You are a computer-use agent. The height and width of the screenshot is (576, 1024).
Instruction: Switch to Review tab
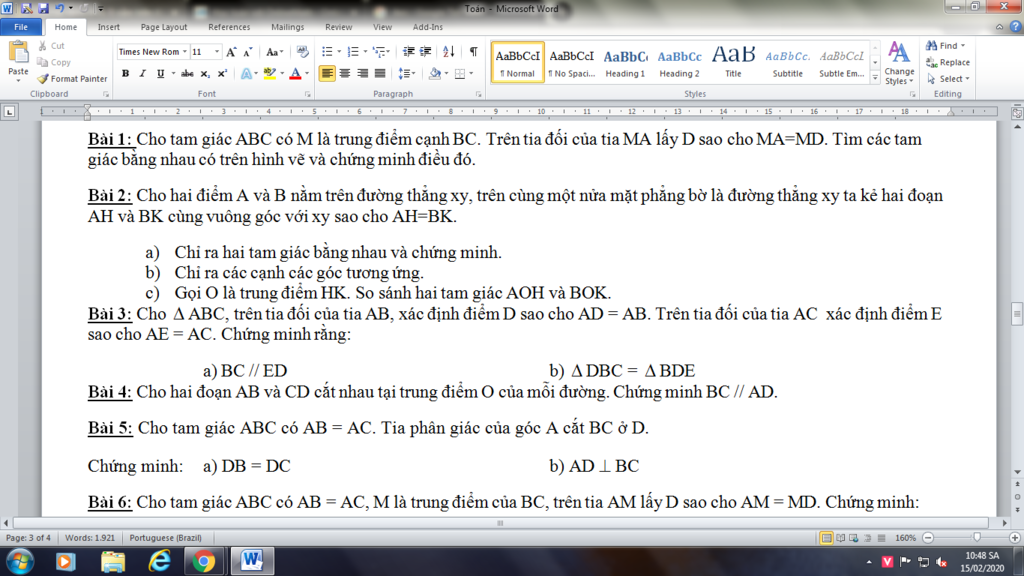click(x=338, y=27)
